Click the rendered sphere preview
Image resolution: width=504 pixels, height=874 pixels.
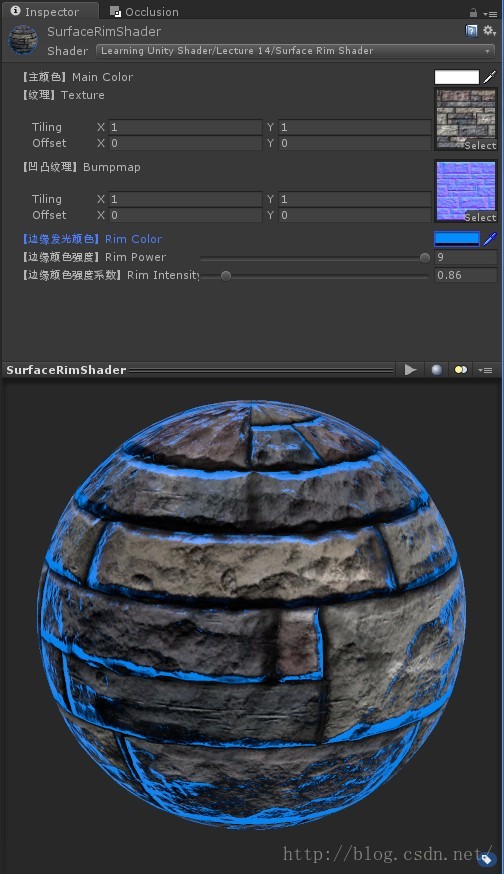[251, 613]
